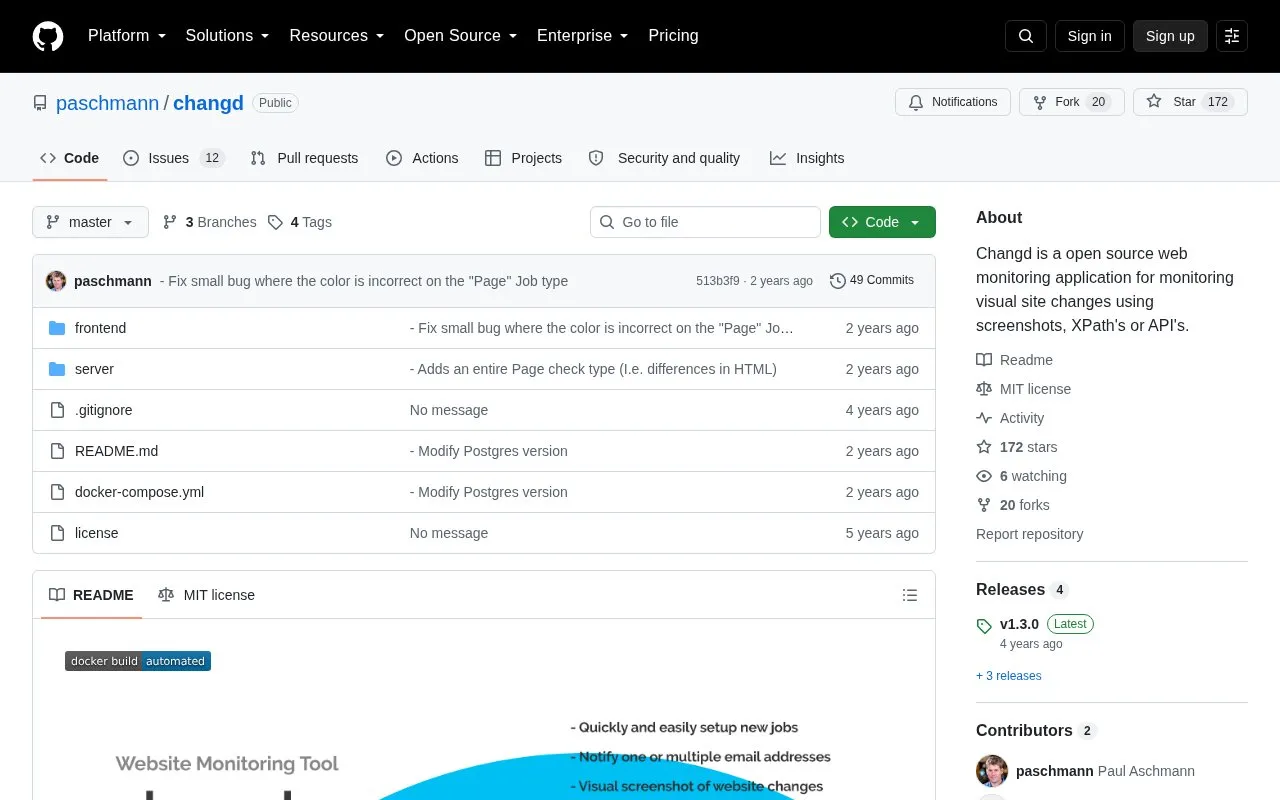Click the commit history clock icon

coord(838,281)
